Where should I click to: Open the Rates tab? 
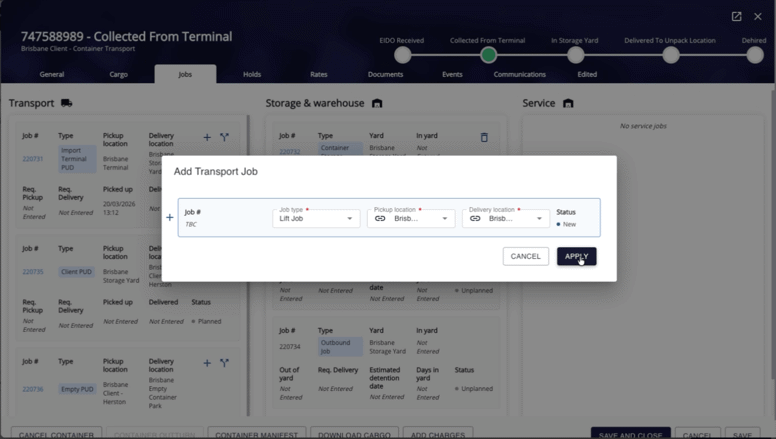pyautogui.click(x=319, y=74)
